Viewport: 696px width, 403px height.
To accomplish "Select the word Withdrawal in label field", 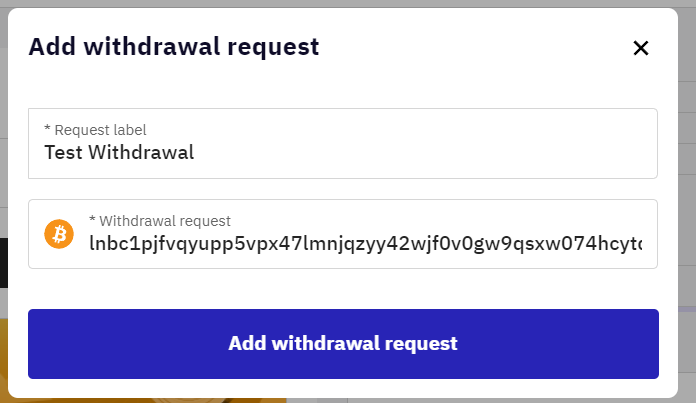I will (141, 152).
